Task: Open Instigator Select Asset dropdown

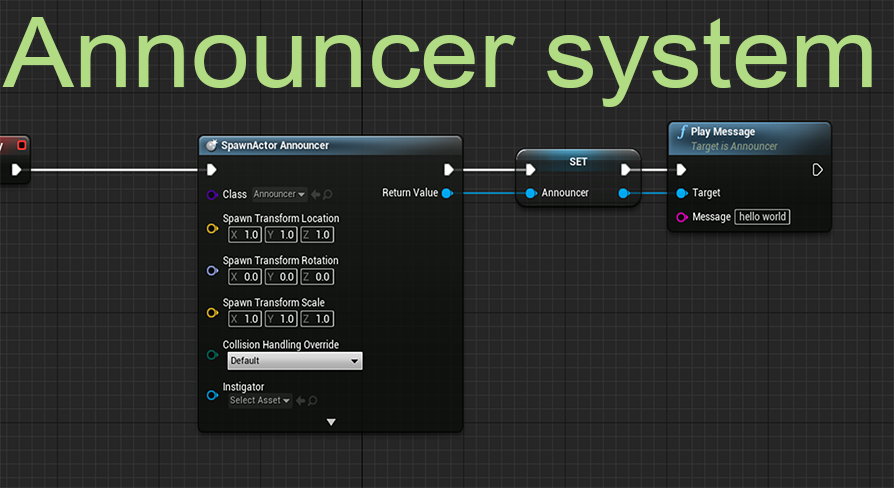Action: click(x=260, y=400)
